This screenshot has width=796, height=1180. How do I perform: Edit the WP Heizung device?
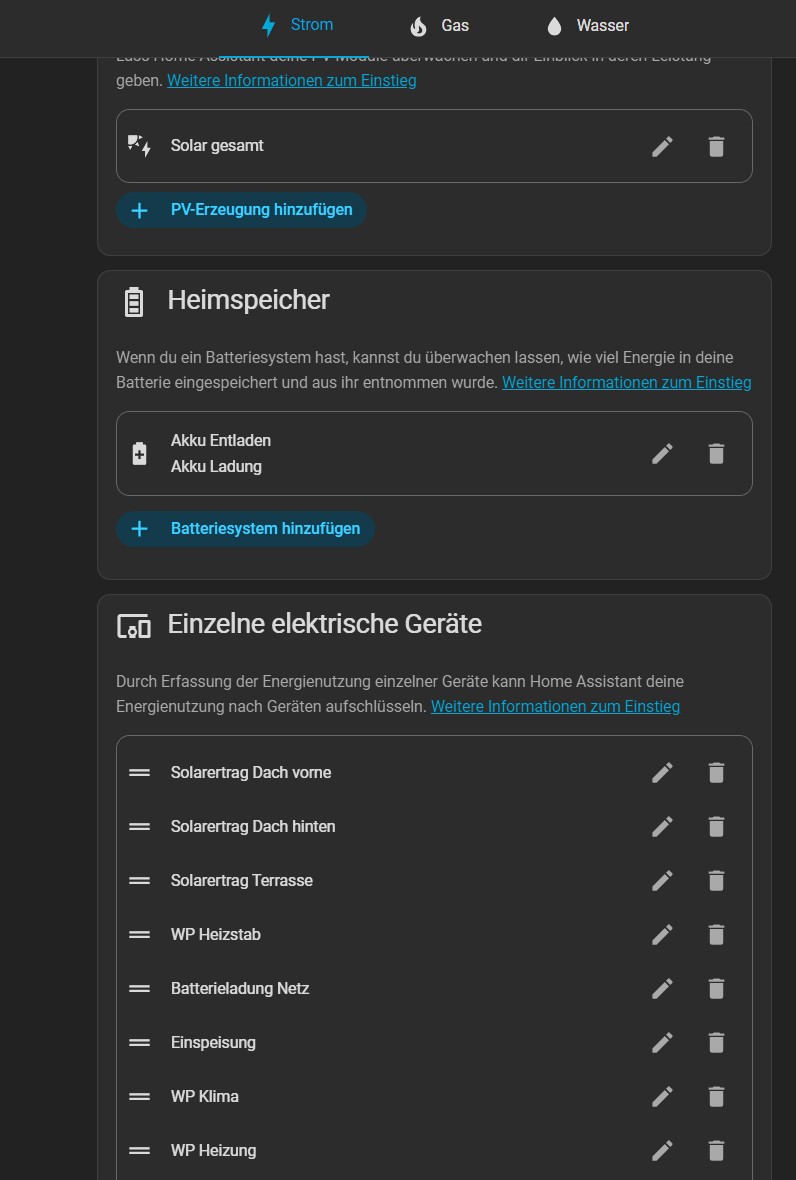click(x=662, y=1150)
